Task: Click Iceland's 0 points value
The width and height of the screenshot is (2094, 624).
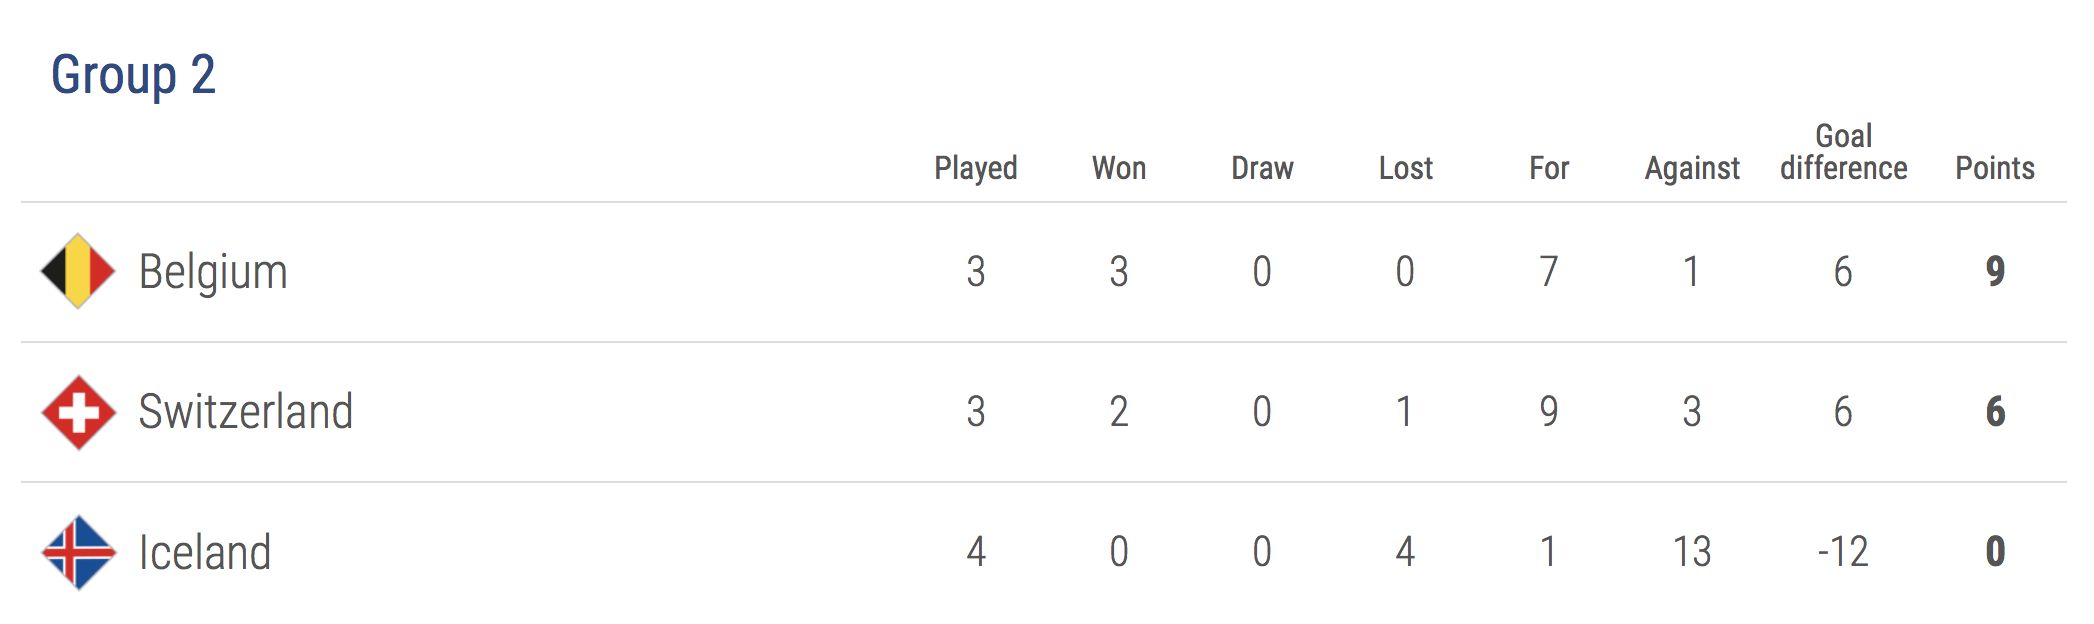Action: pyautogui.click(x=1995, y=552)
